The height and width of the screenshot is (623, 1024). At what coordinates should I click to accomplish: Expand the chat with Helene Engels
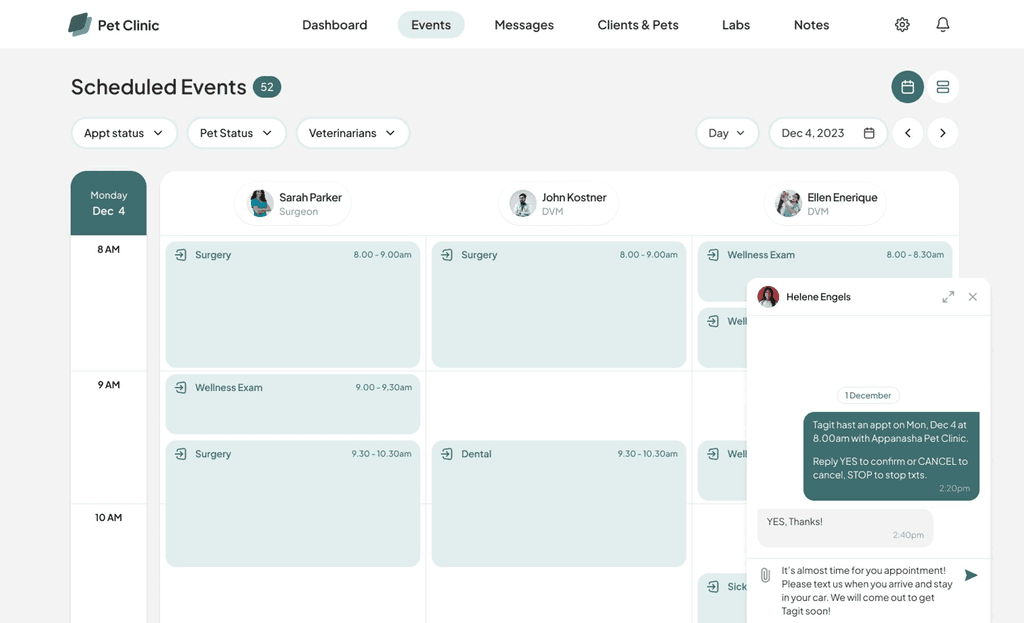[948, 297]
